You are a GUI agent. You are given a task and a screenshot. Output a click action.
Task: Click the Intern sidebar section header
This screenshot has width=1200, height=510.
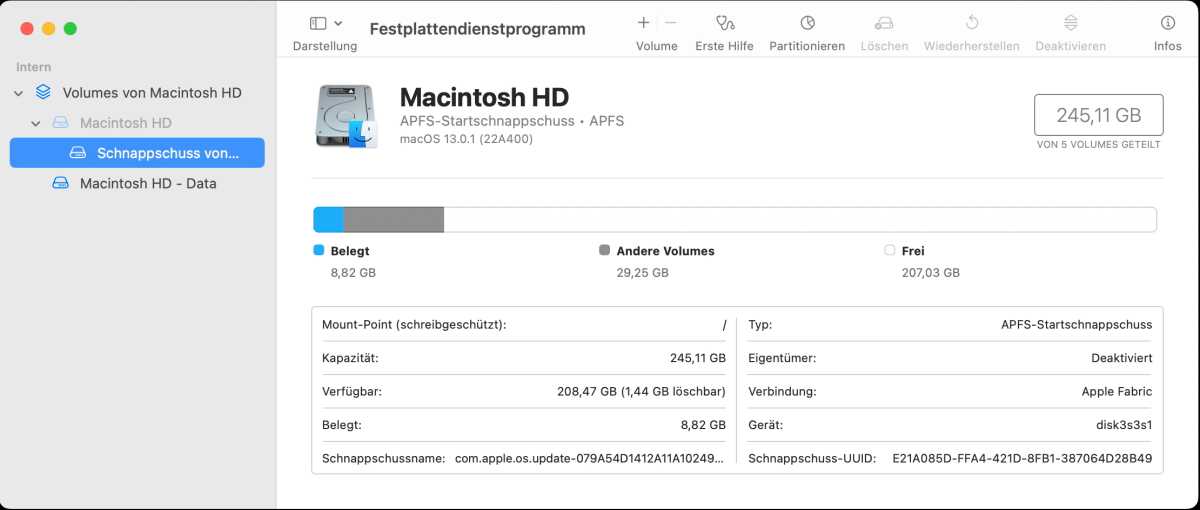coord(33,67)
